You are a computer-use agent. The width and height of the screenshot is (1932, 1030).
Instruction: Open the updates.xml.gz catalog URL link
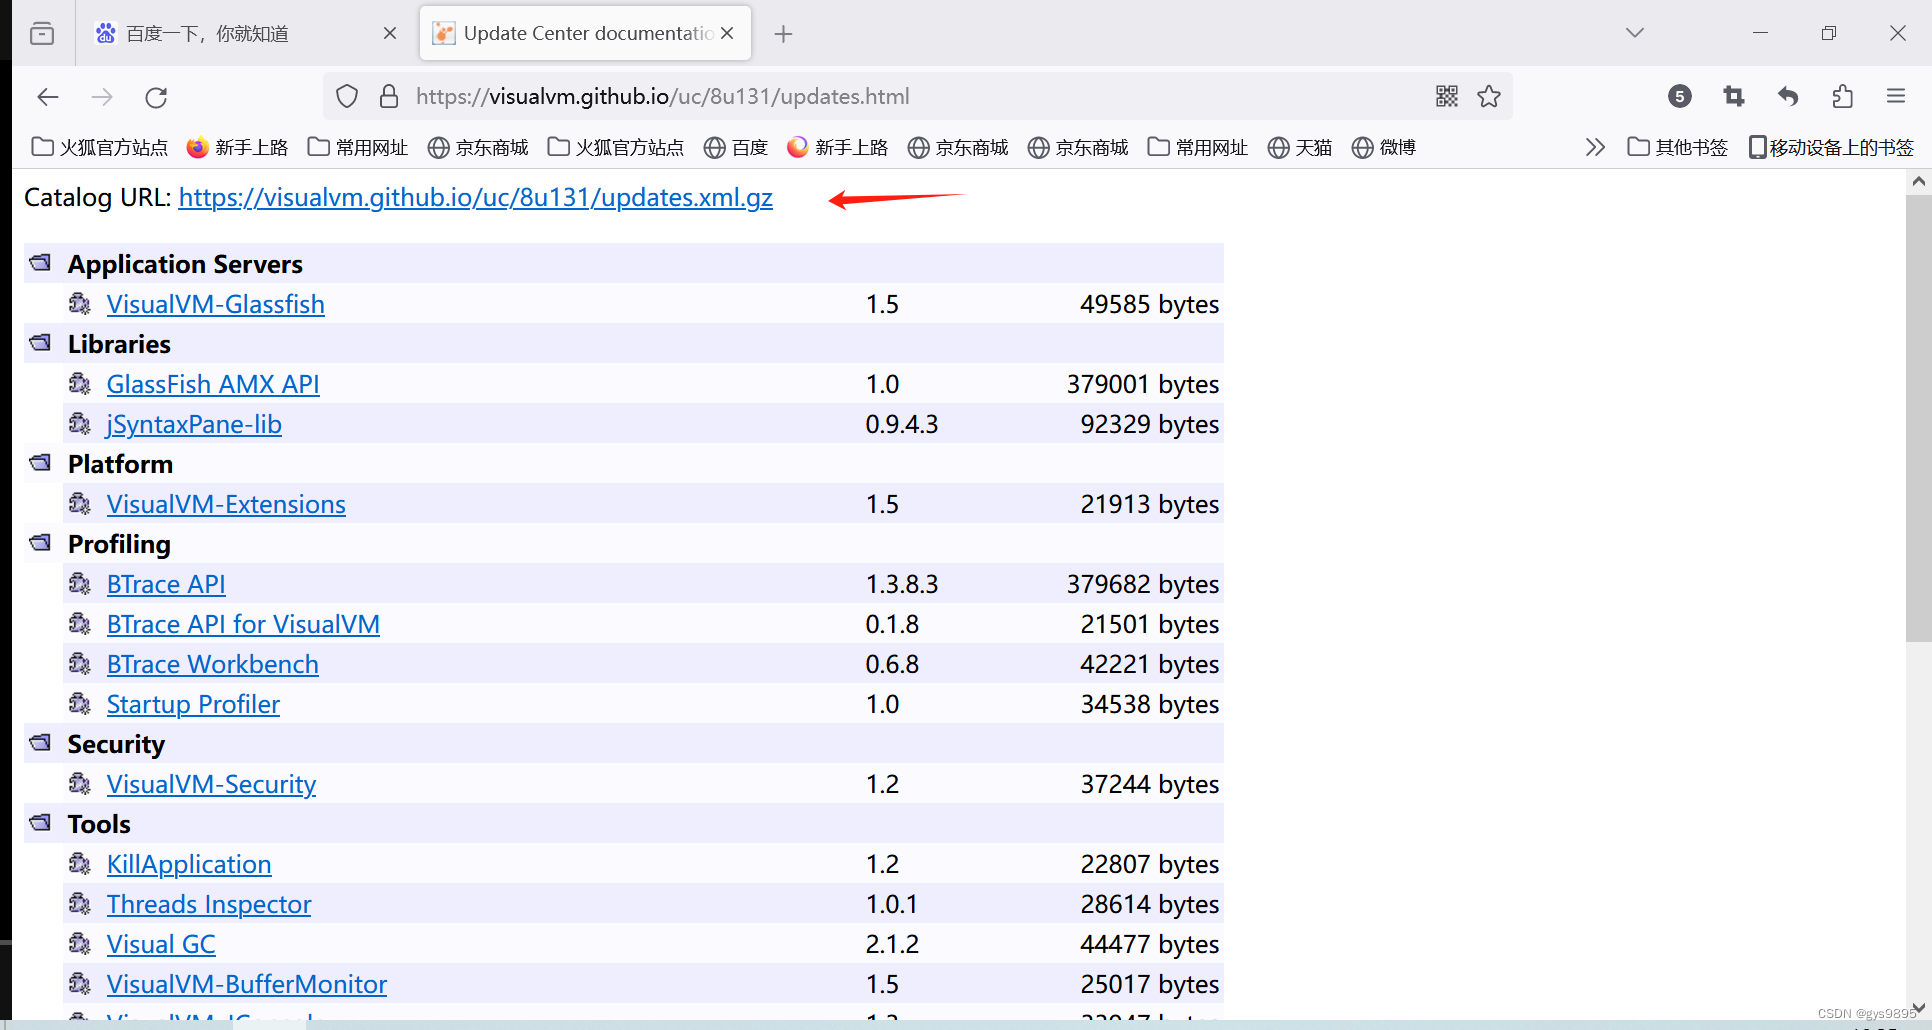(476, 197)
